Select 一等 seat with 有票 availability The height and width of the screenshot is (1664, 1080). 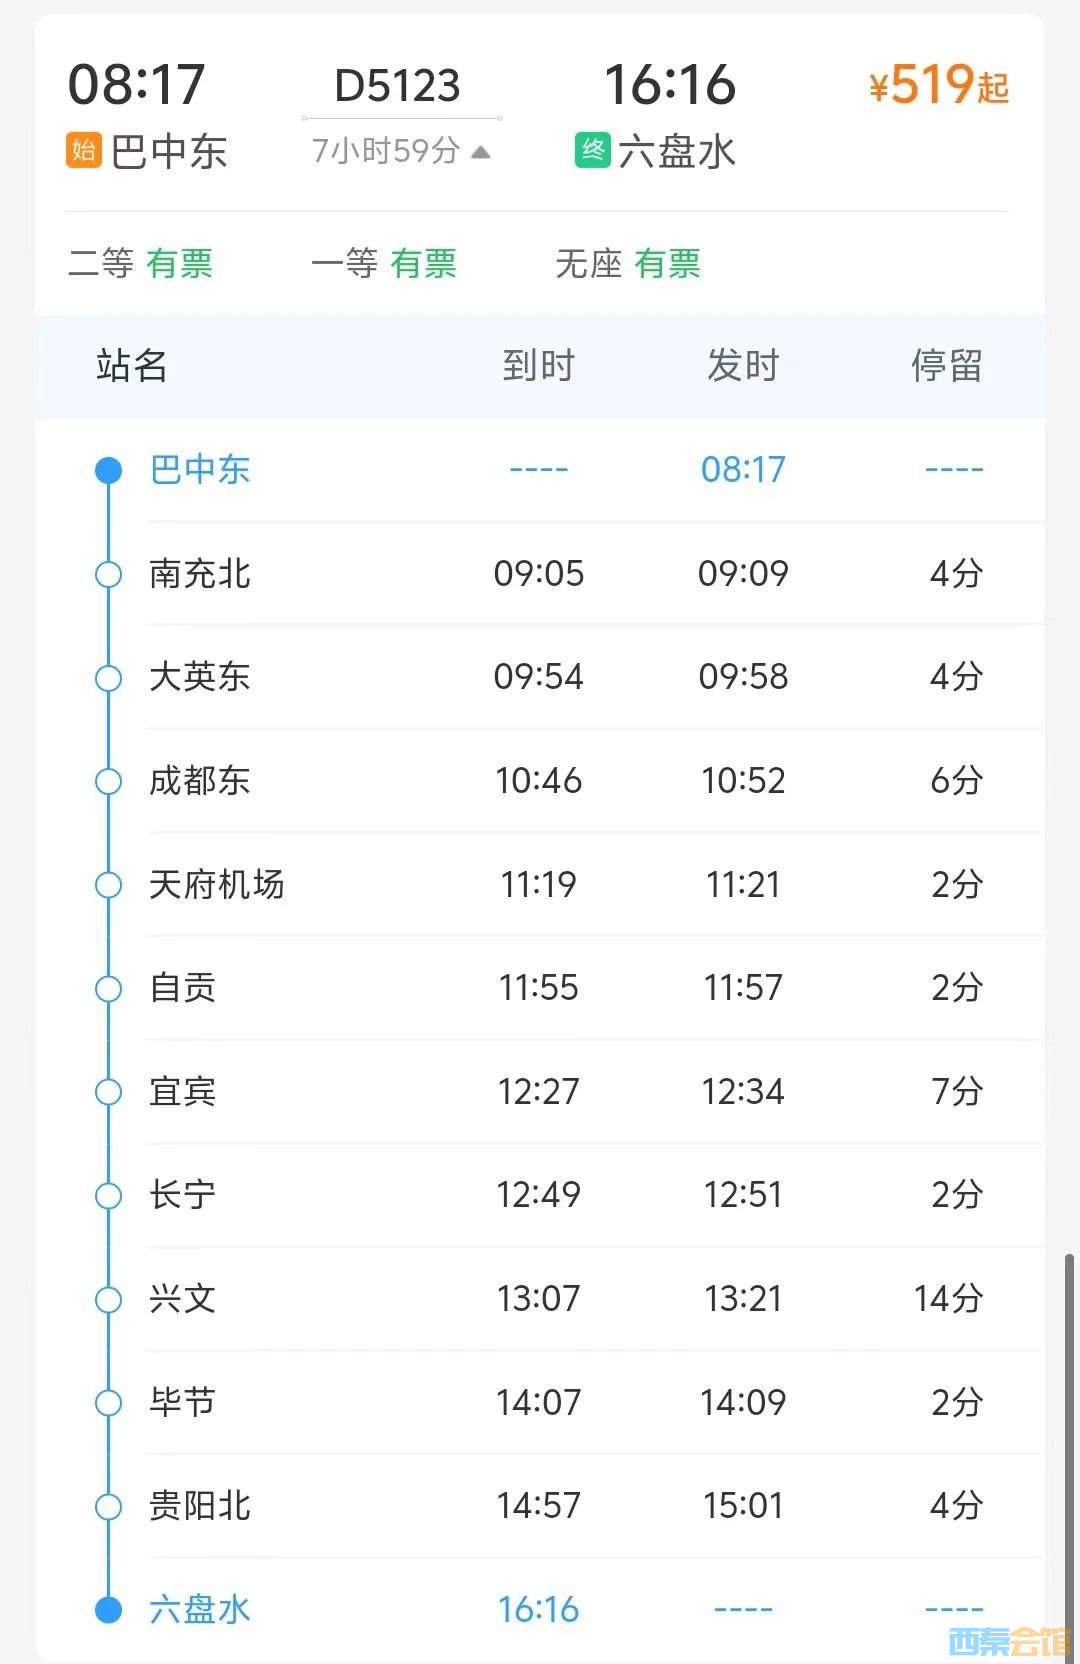point(384,264)
